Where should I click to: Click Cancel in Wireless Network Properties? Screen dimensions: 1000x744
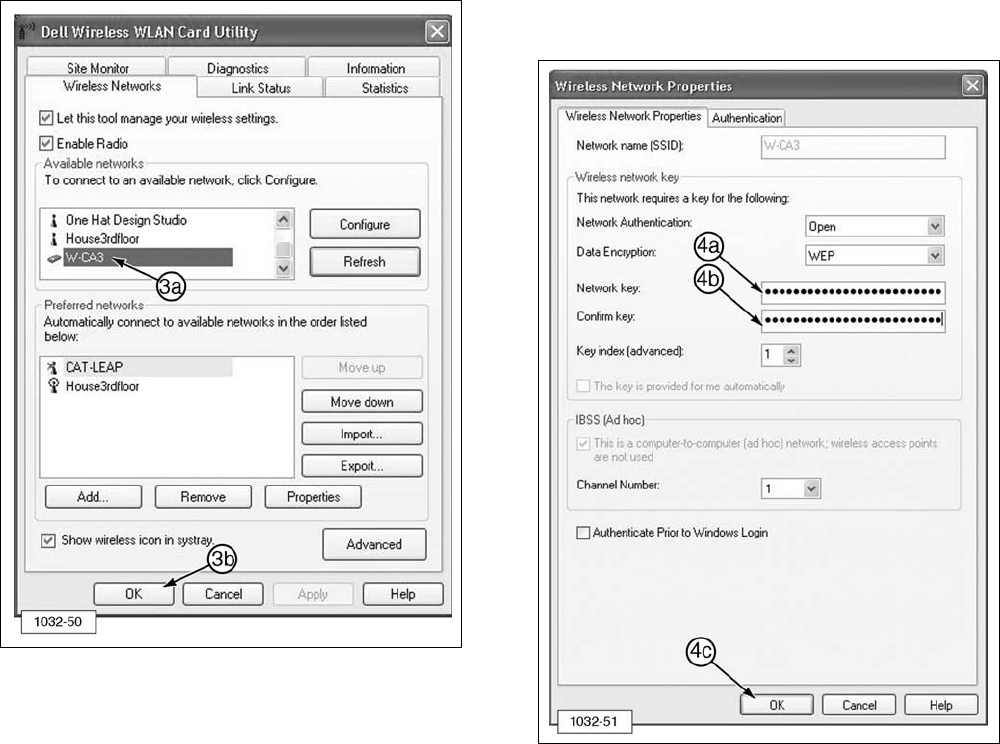(859, 705)
